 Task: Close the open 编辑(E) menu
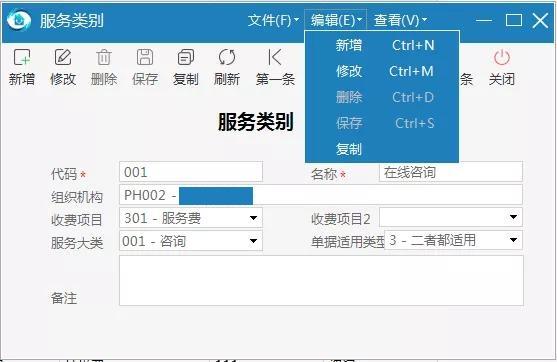click(336, 20)
